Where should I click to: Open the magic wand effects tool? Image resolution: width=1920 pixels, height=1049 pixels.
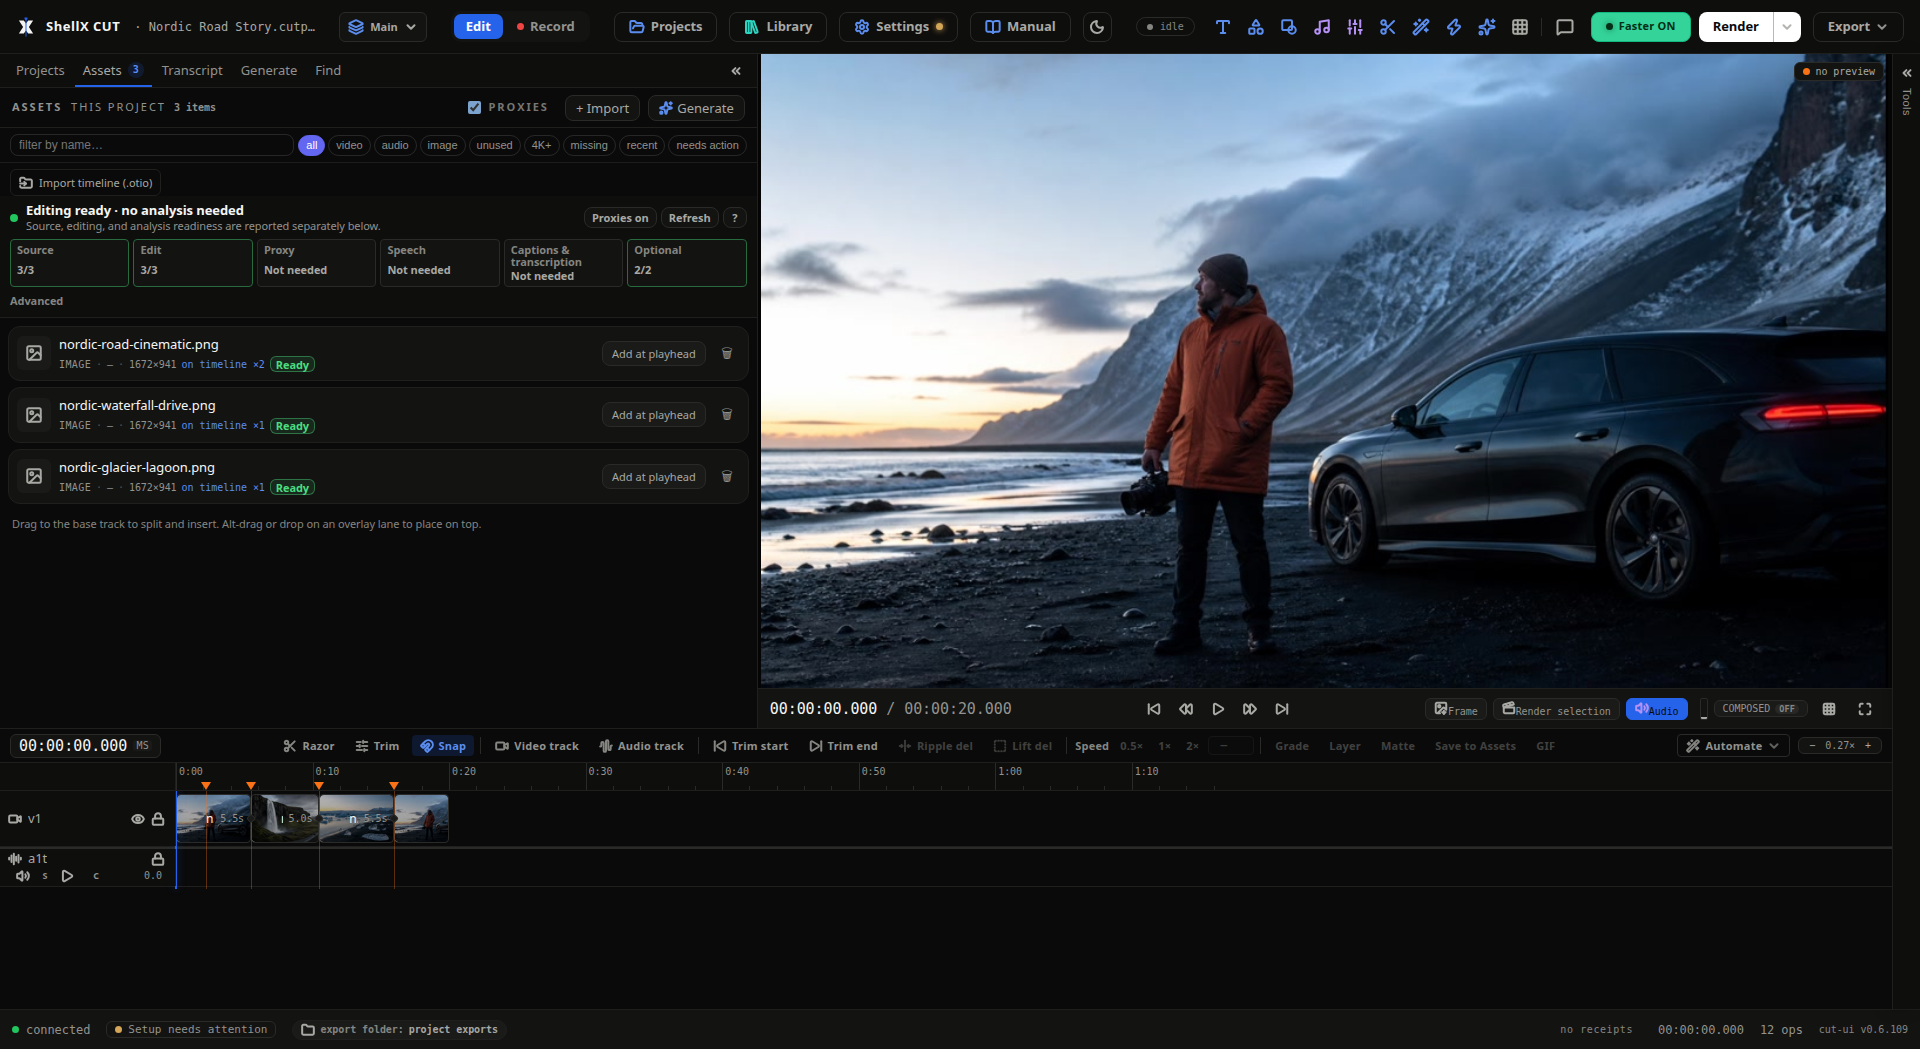(x=1420, y=27)
